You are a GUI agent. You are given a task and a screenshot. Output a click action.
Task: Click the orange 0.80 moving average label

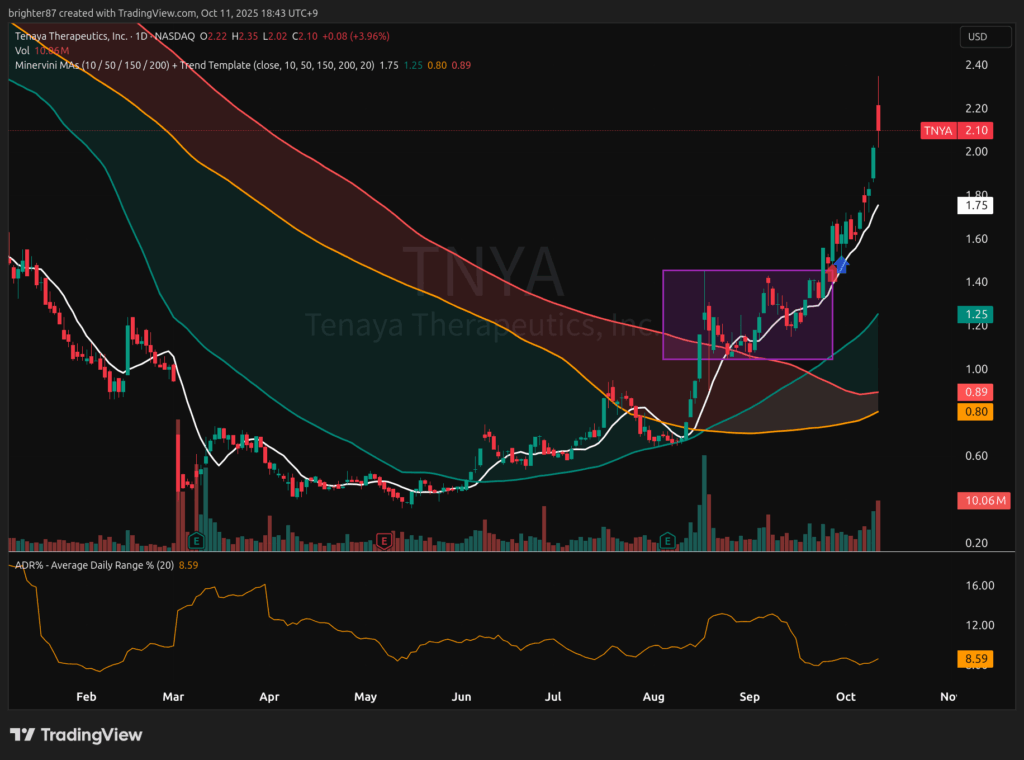pos(975,411)
